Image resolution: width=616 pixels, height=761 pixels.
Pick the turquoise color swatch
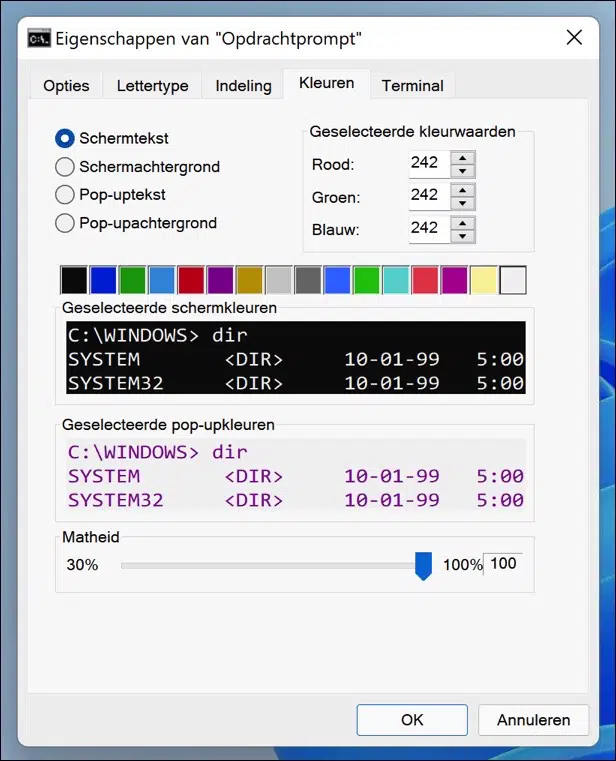pos(396,280)
